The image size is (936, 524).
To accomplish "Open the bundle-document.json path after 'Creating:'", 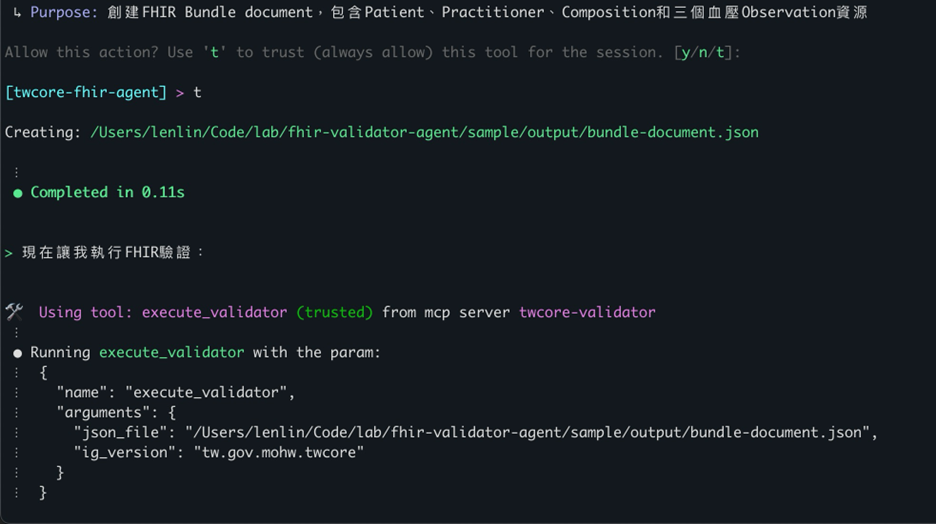I will coord(424,133).
